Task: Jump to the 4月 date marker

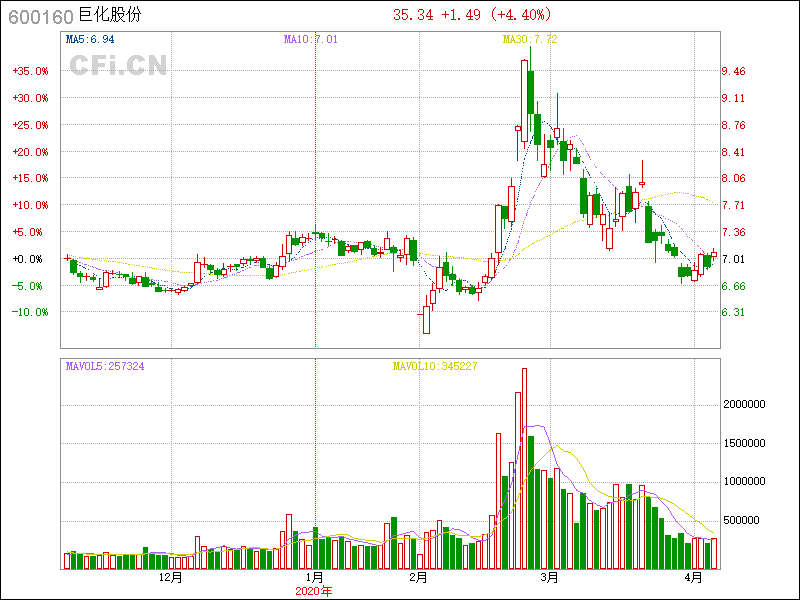Action: 693,578
